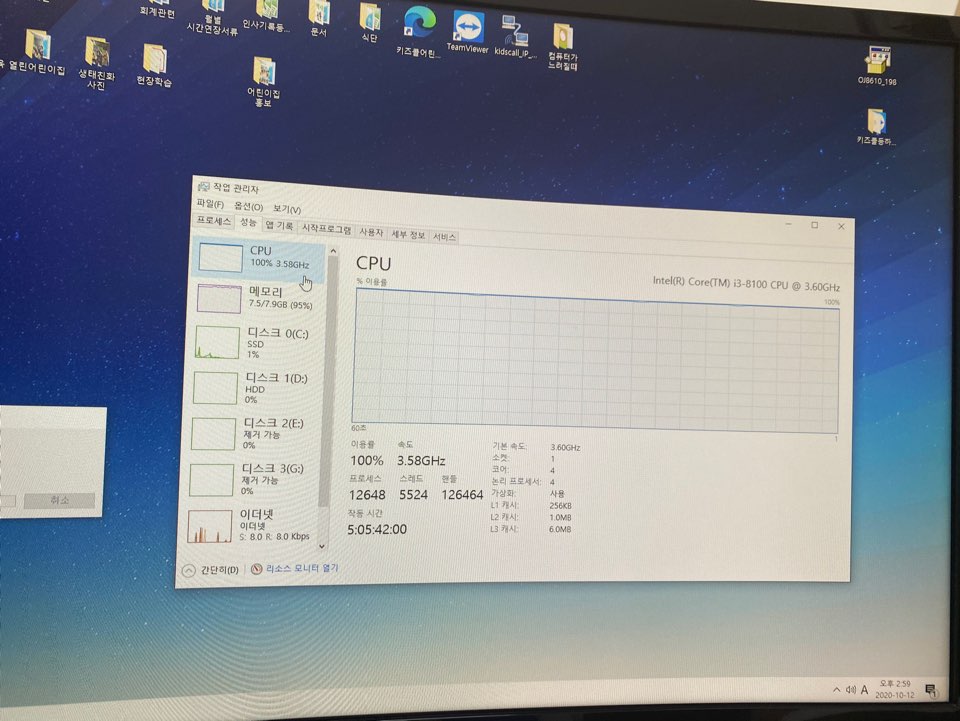Switch to the 프로세스 tab
This screenshot has width=960, height=721.
coord(214,220)
